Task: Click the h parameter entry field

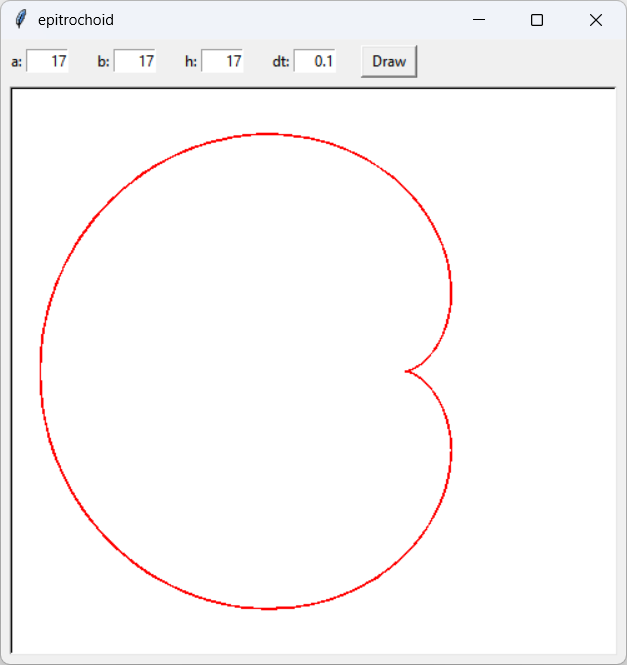Action: [x=222, y=61]
